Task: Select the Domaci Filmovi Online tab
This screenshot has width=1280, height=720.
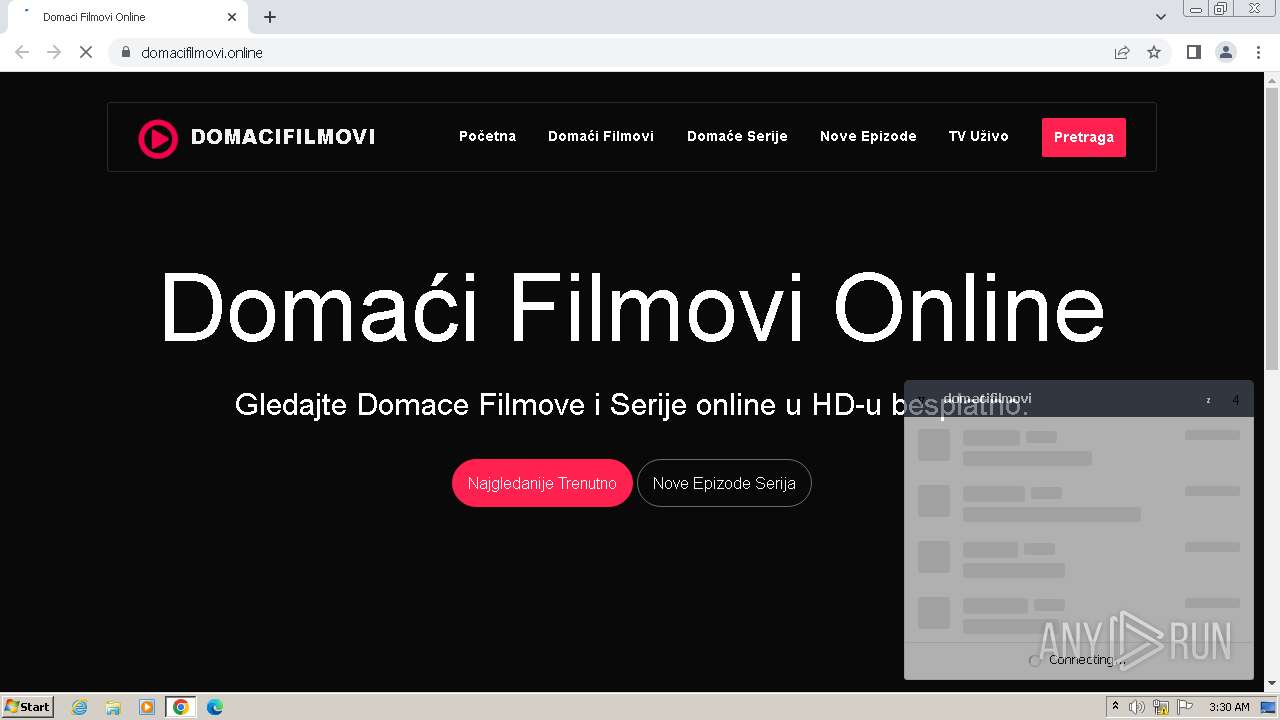Action: [126, 17]
